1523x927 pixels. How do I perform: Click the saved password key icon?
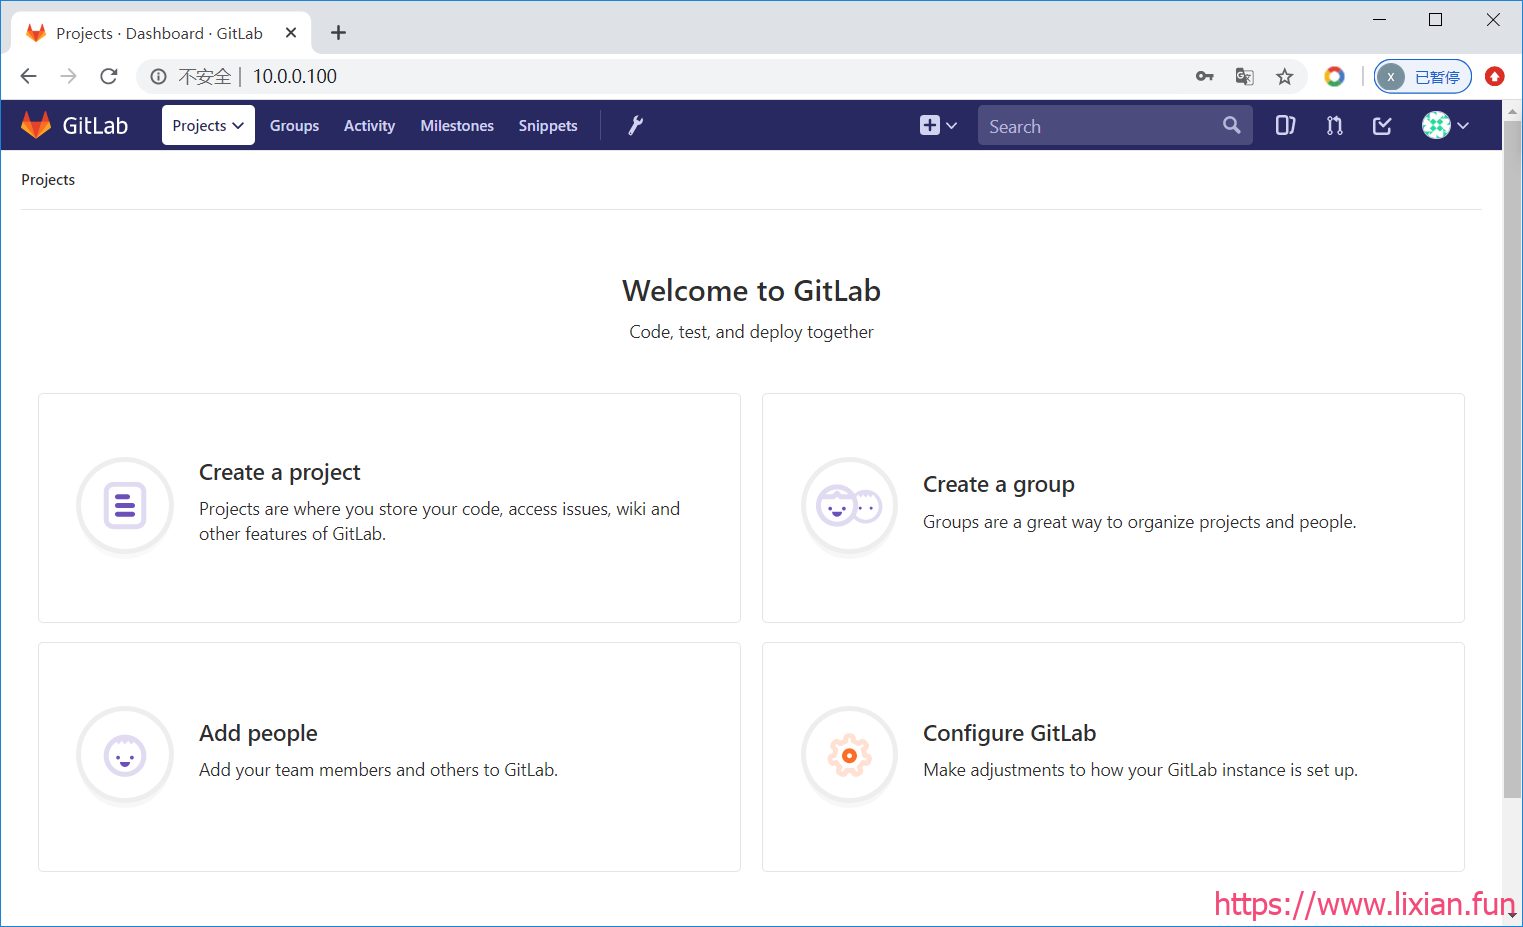point(1205,77)
